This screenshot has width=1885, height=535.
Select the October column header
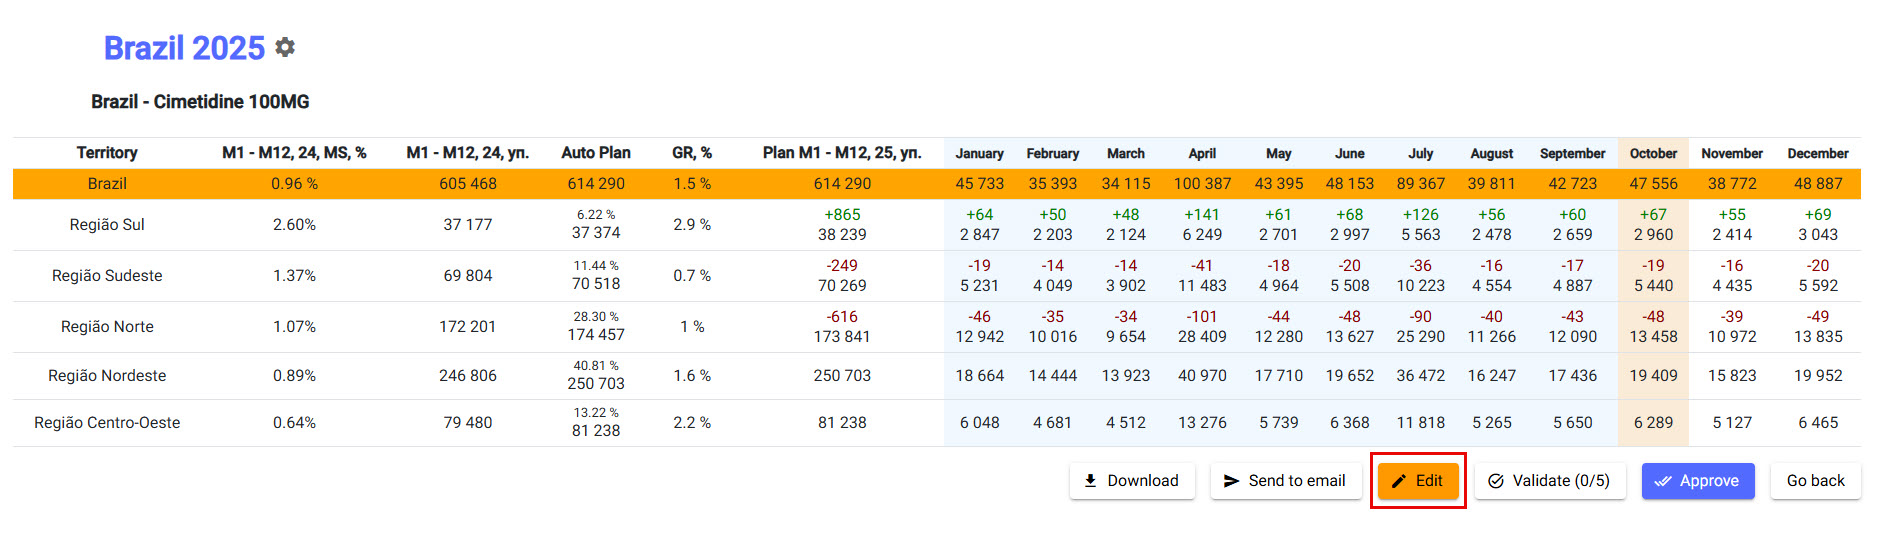(1653, 154)
